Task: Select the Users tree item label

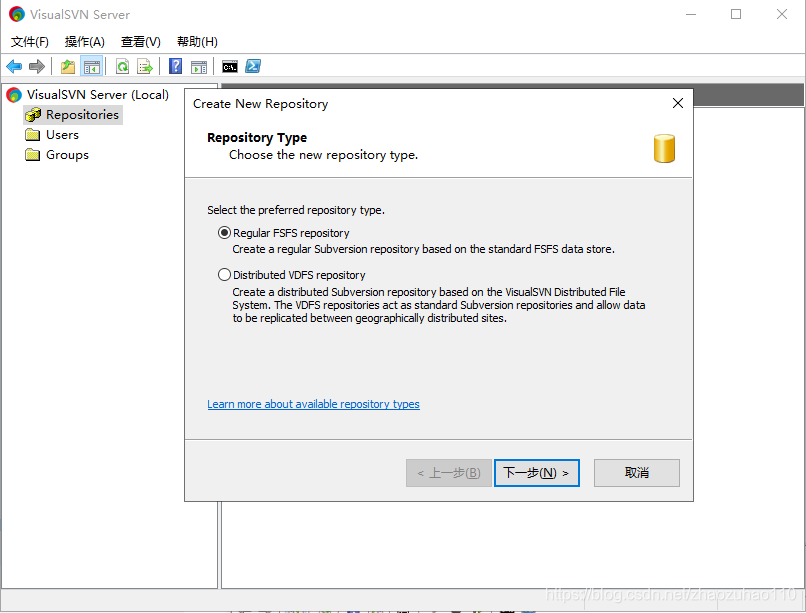Action: click(x=62, y=135)
